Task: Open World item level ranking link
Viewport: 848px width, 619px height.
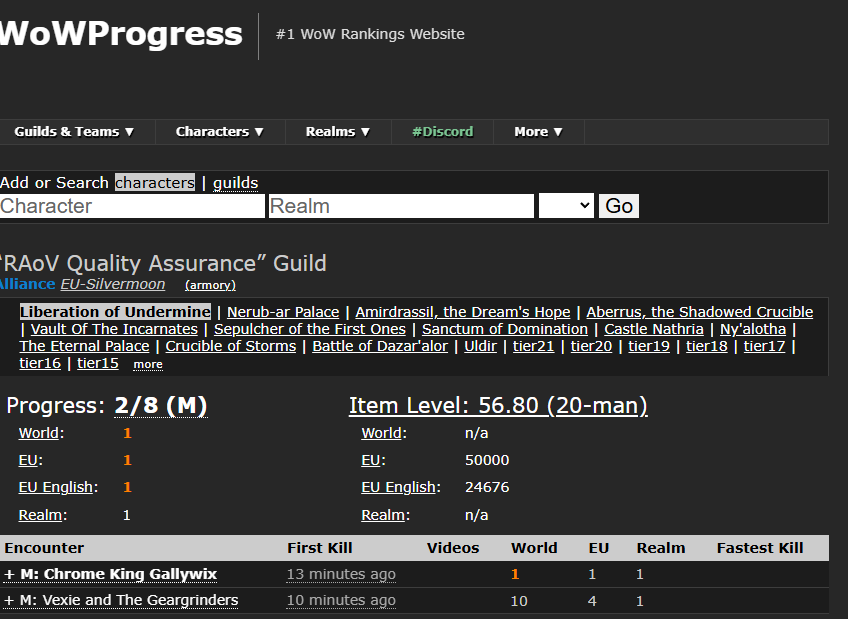Action: (x=381, y=433)
